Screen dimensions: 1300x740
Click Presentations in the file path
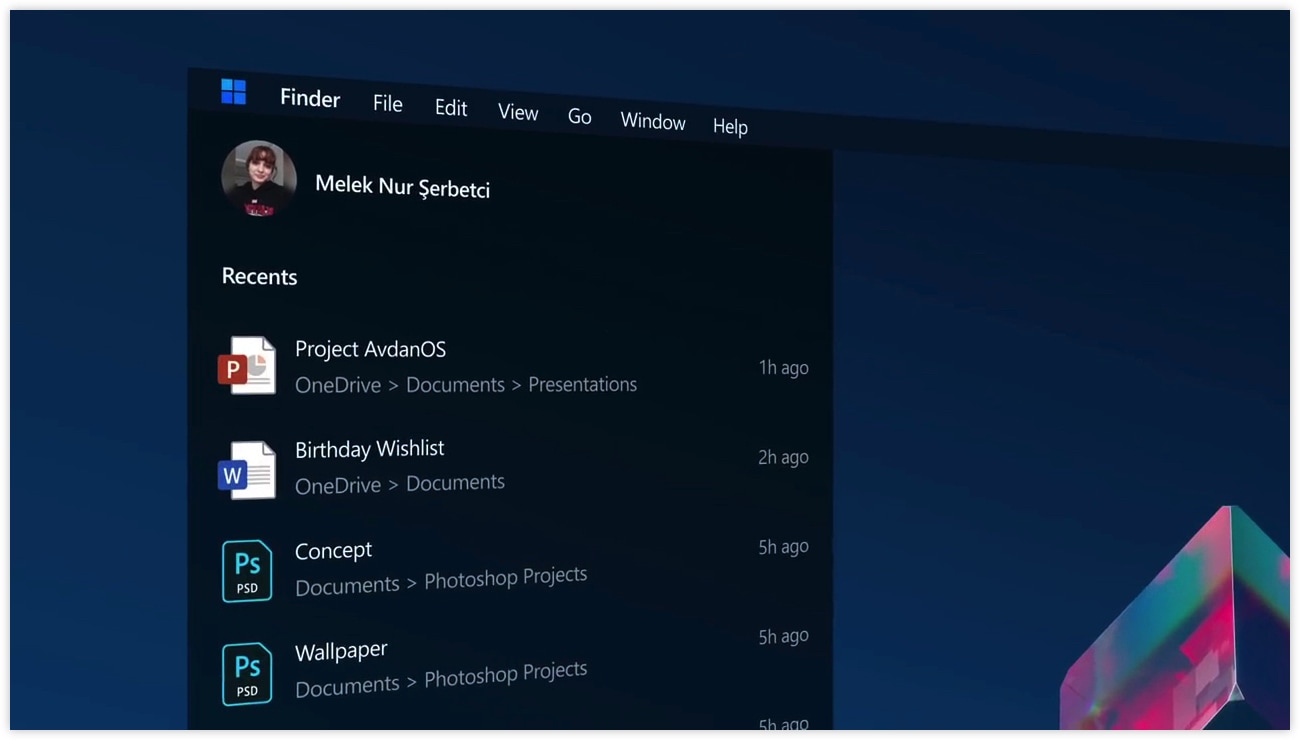pos(582,384)
